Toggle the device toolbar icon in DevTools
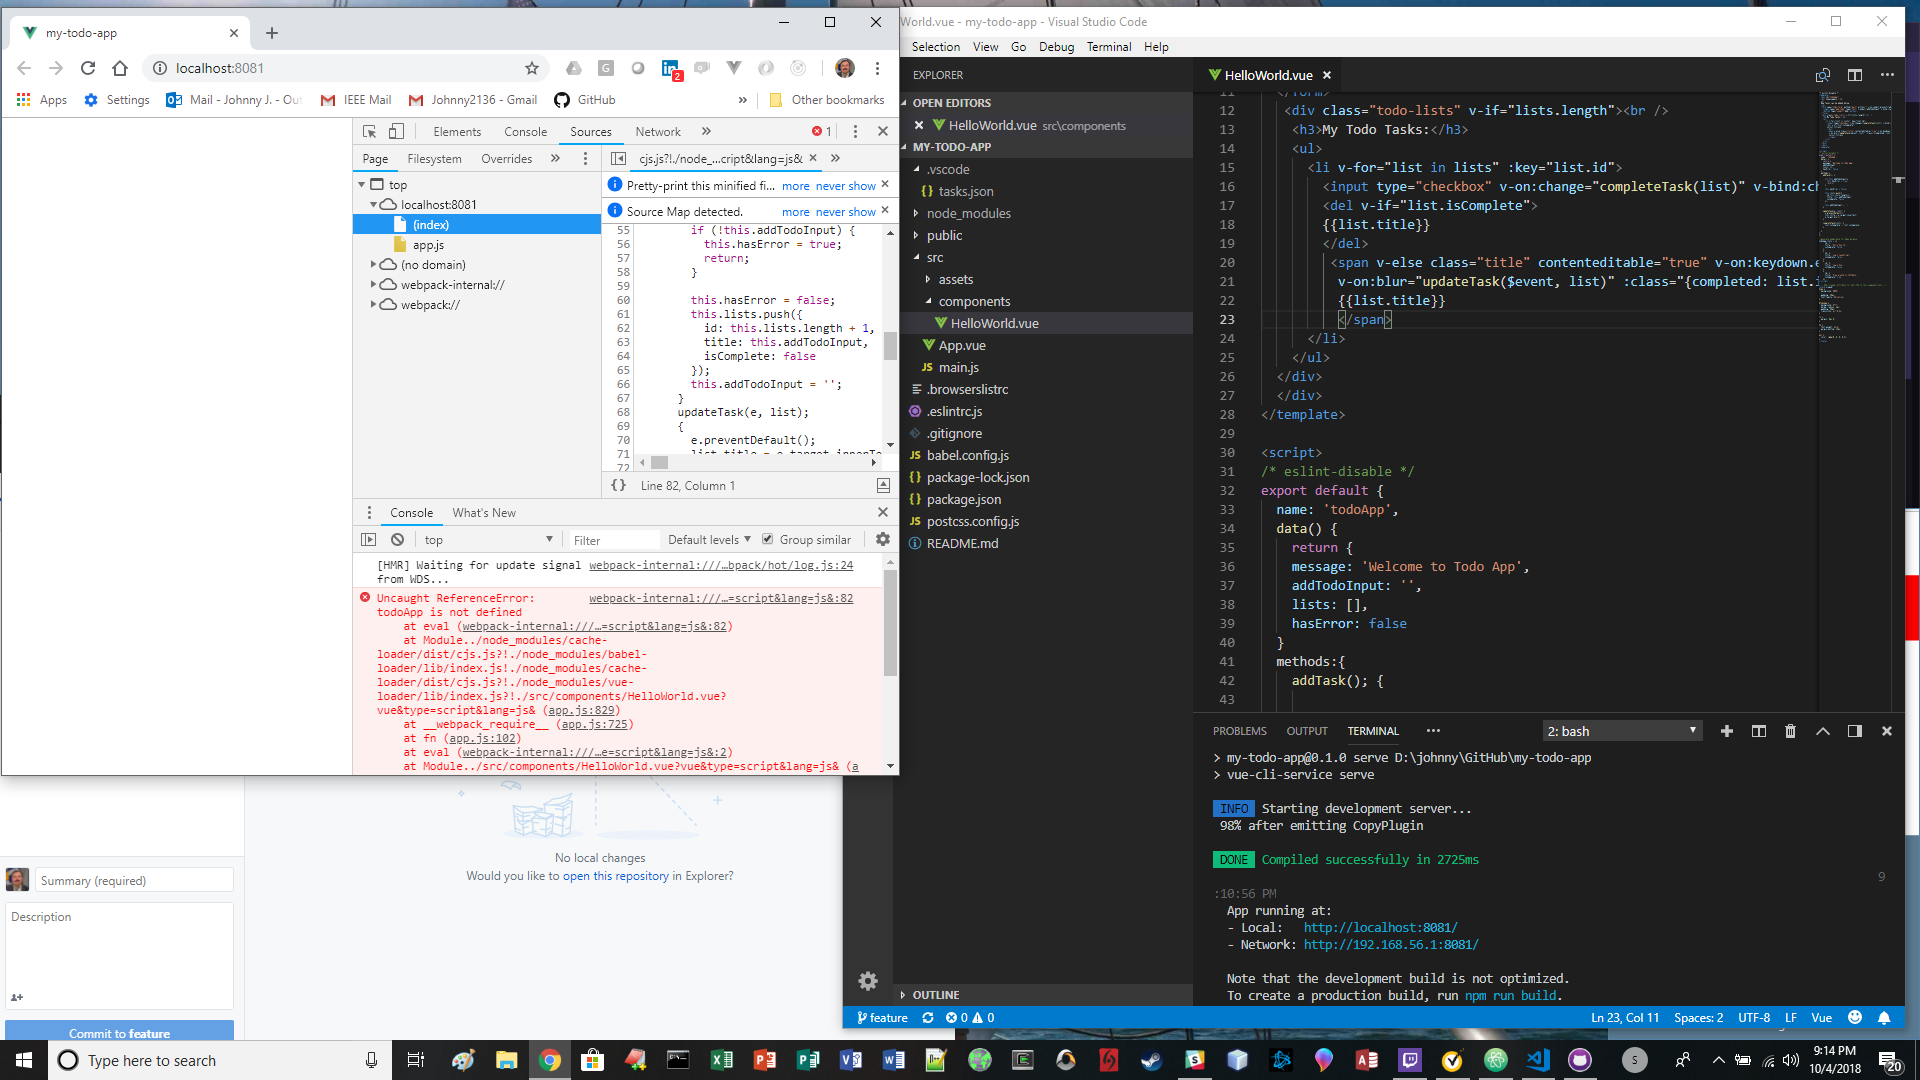 [x=396, y=132]
